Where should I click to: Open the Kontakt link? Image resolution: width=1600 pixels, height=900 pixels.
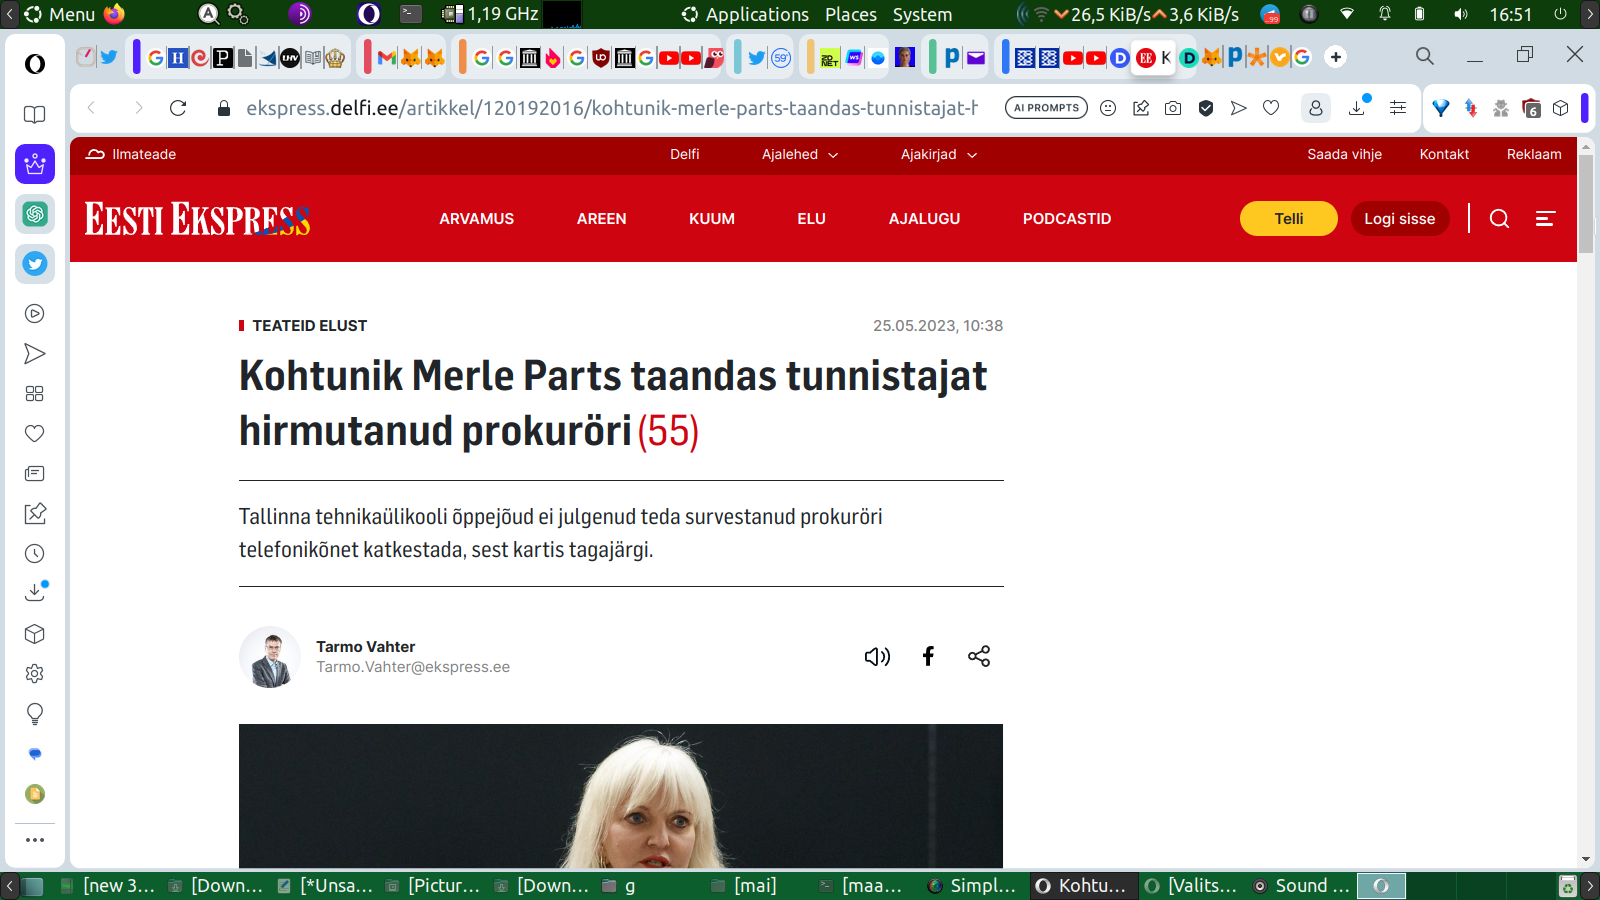(x=1445, y=154)
